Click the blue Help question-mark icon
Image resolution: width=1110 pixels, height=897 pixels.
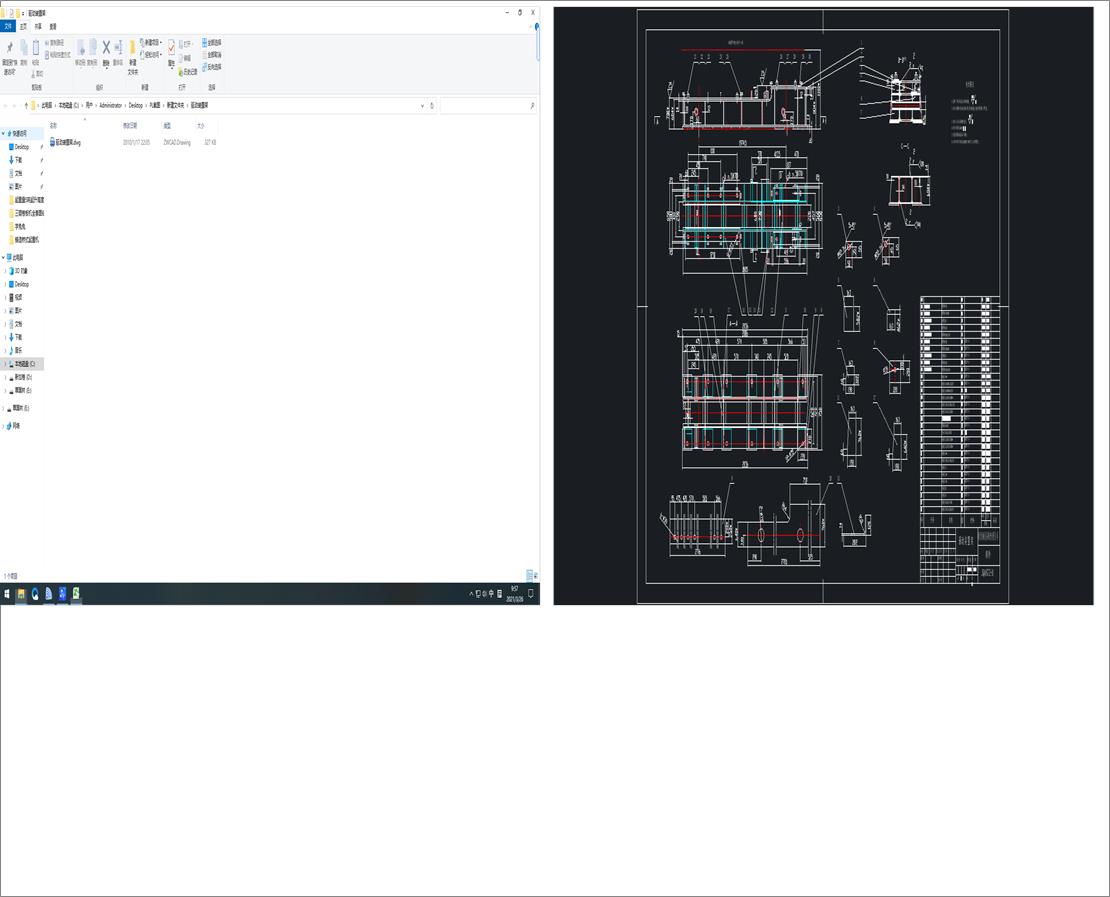pos(537,26)
